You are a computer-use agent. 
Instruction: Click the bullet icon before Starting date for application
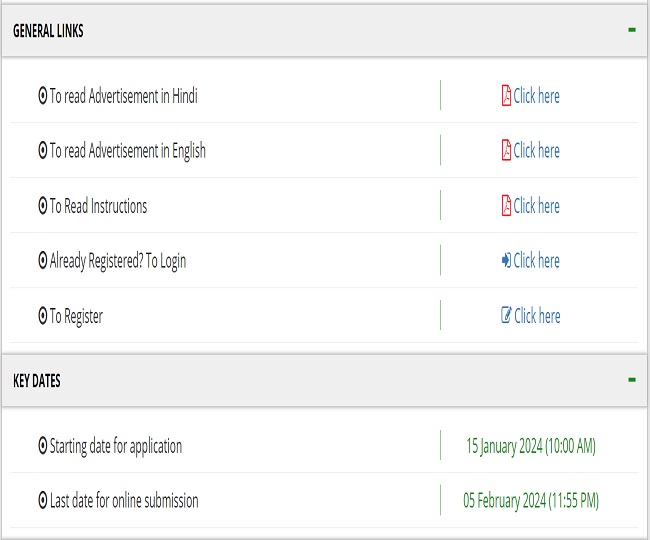[42, 446]
